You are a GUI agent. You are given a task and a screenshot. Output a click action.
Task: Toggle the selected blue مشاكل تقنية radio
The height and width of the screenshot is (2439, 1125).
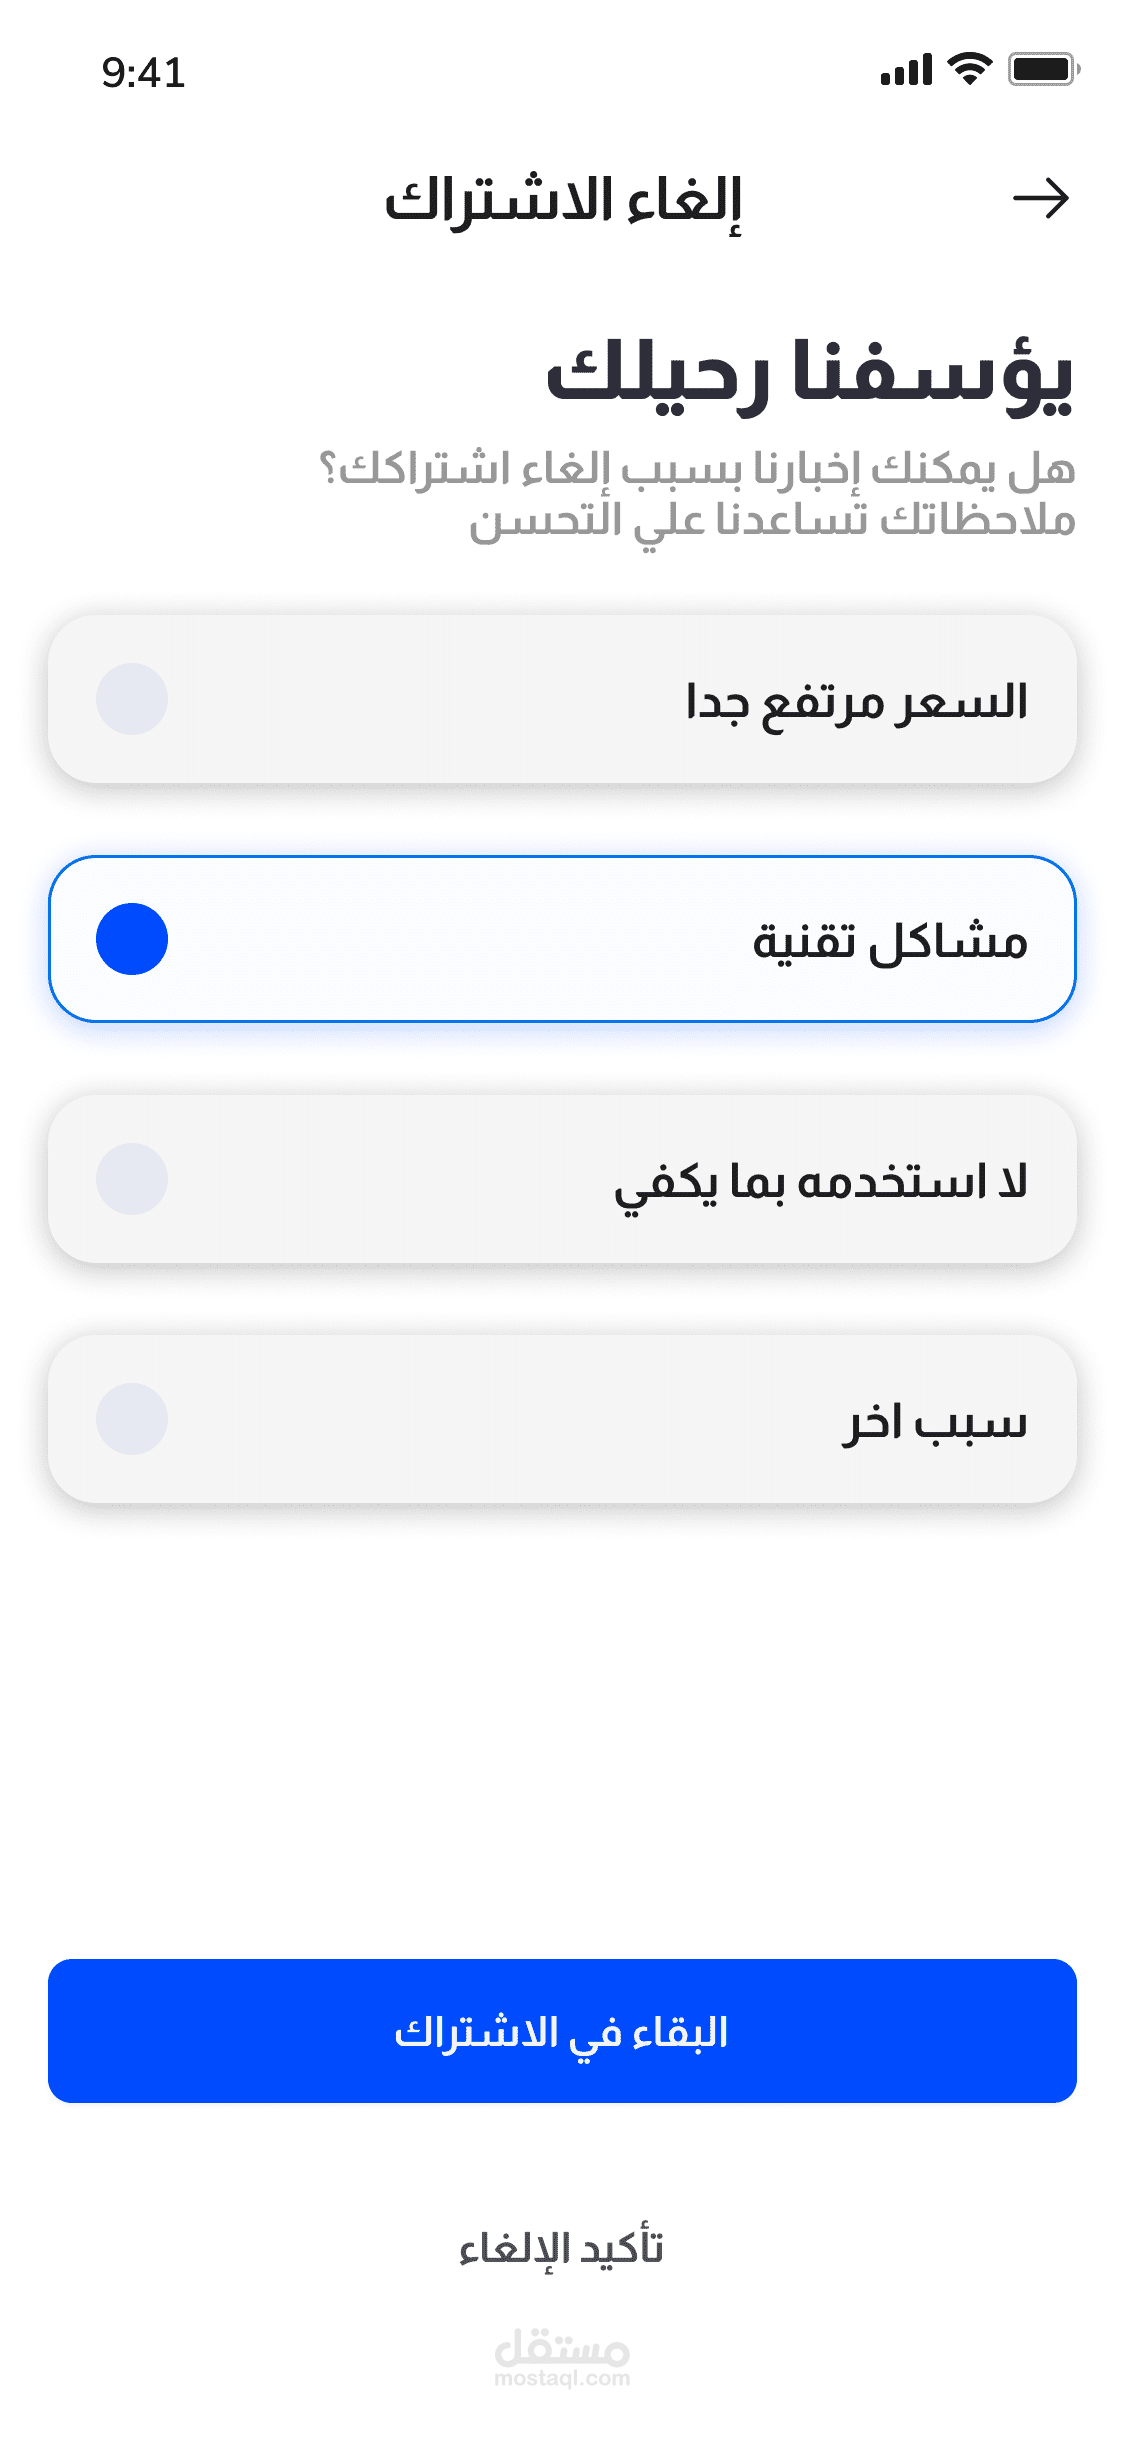click(132, 939)
